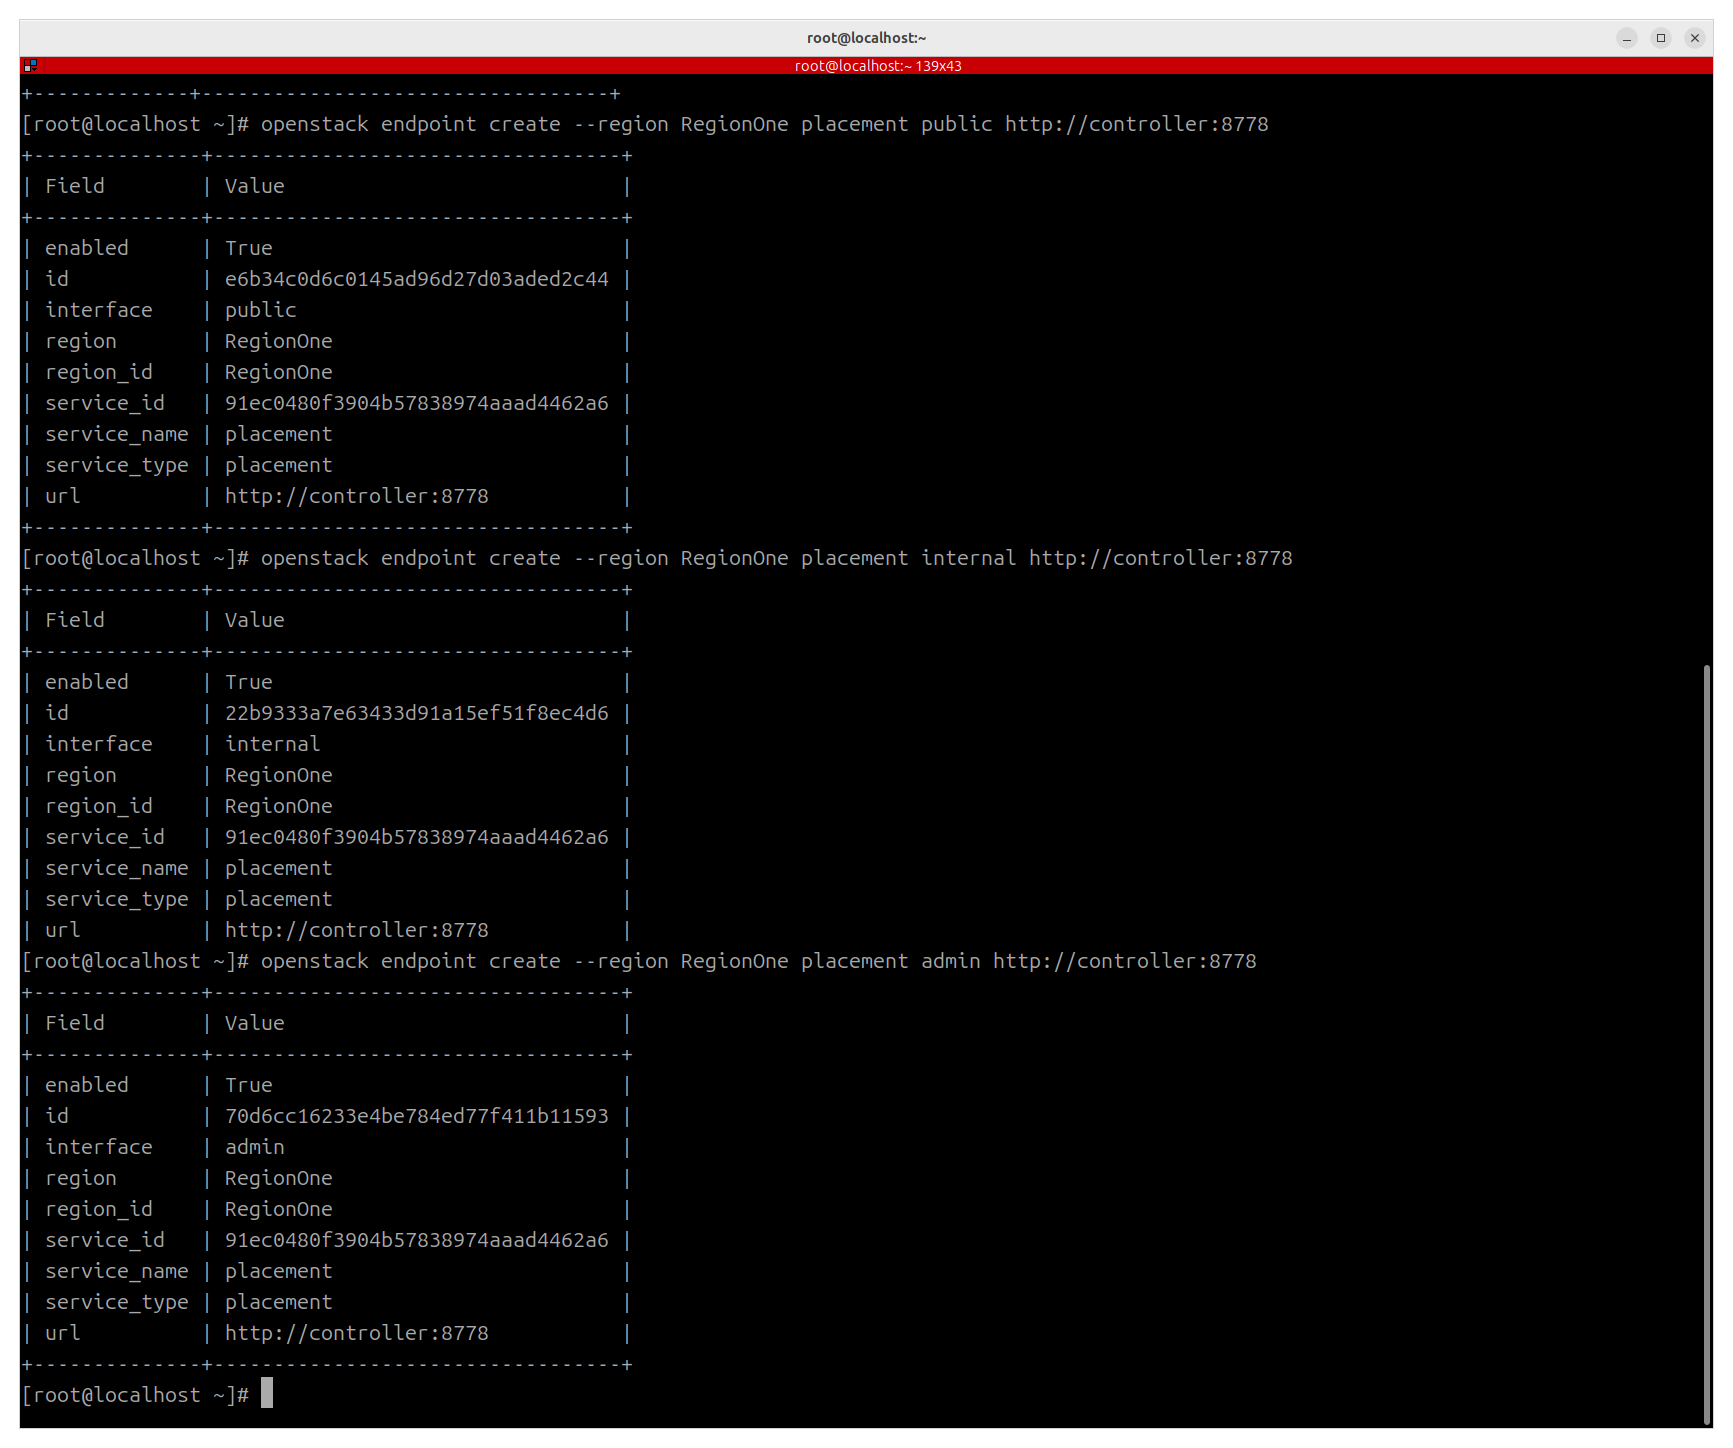This screenshot has width=1733, height=1448.
Task: Click the last [root@localhost ~]# prompt
Action: pyautogui.click(x=135, y=1395)
